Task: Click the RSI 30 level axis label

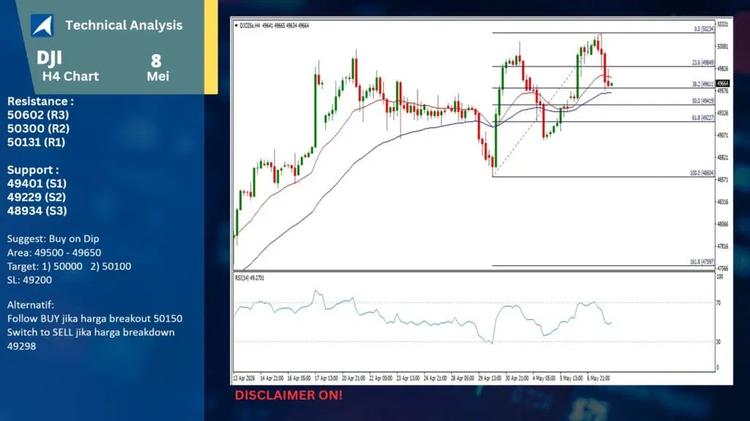Action: (x=718, y=342)
